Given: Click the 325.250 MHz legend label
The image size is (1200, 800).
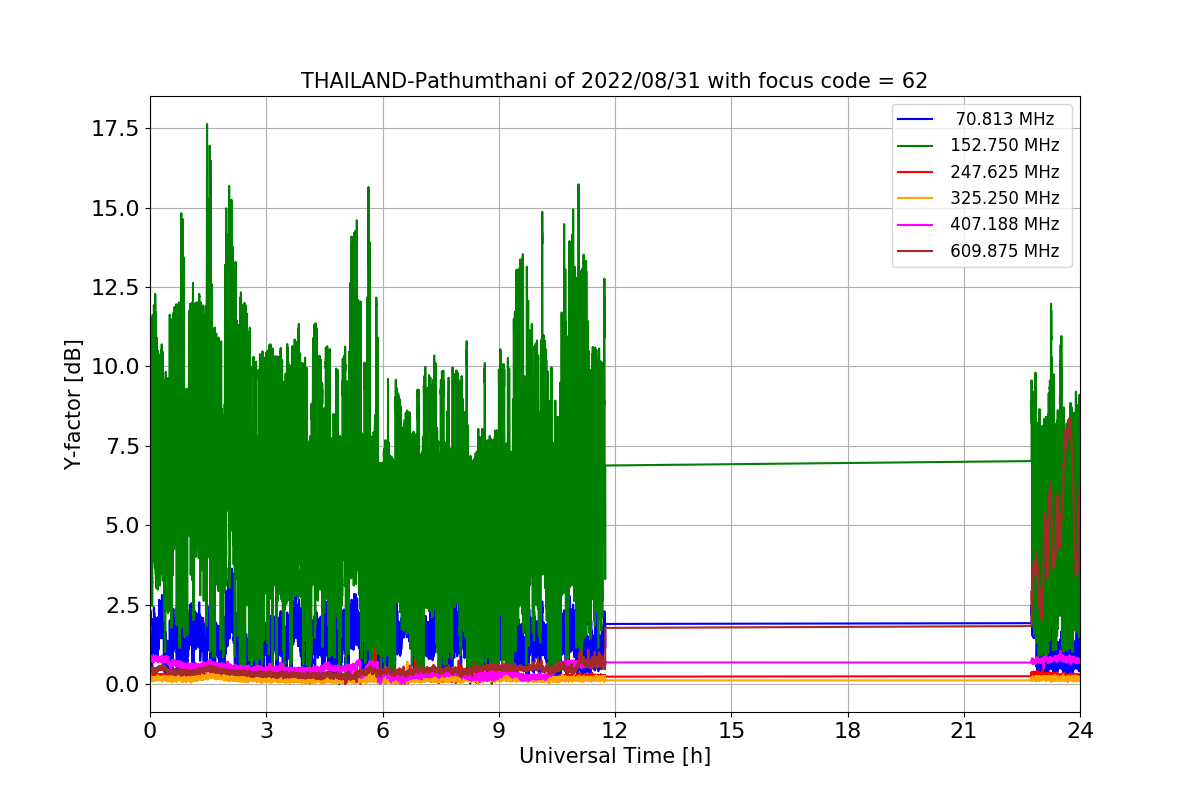Looking at the screenshot, I should tap(1005, 198).
